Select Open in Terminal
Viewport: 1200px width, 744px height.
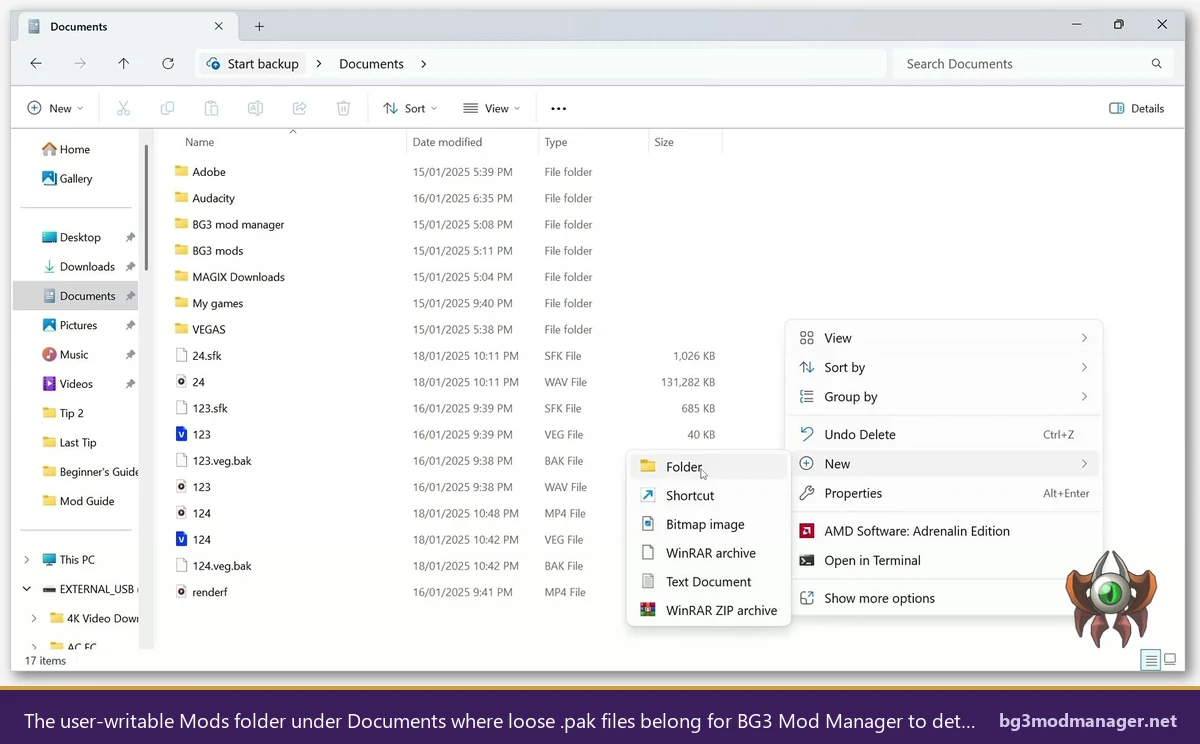click(944, 561)
